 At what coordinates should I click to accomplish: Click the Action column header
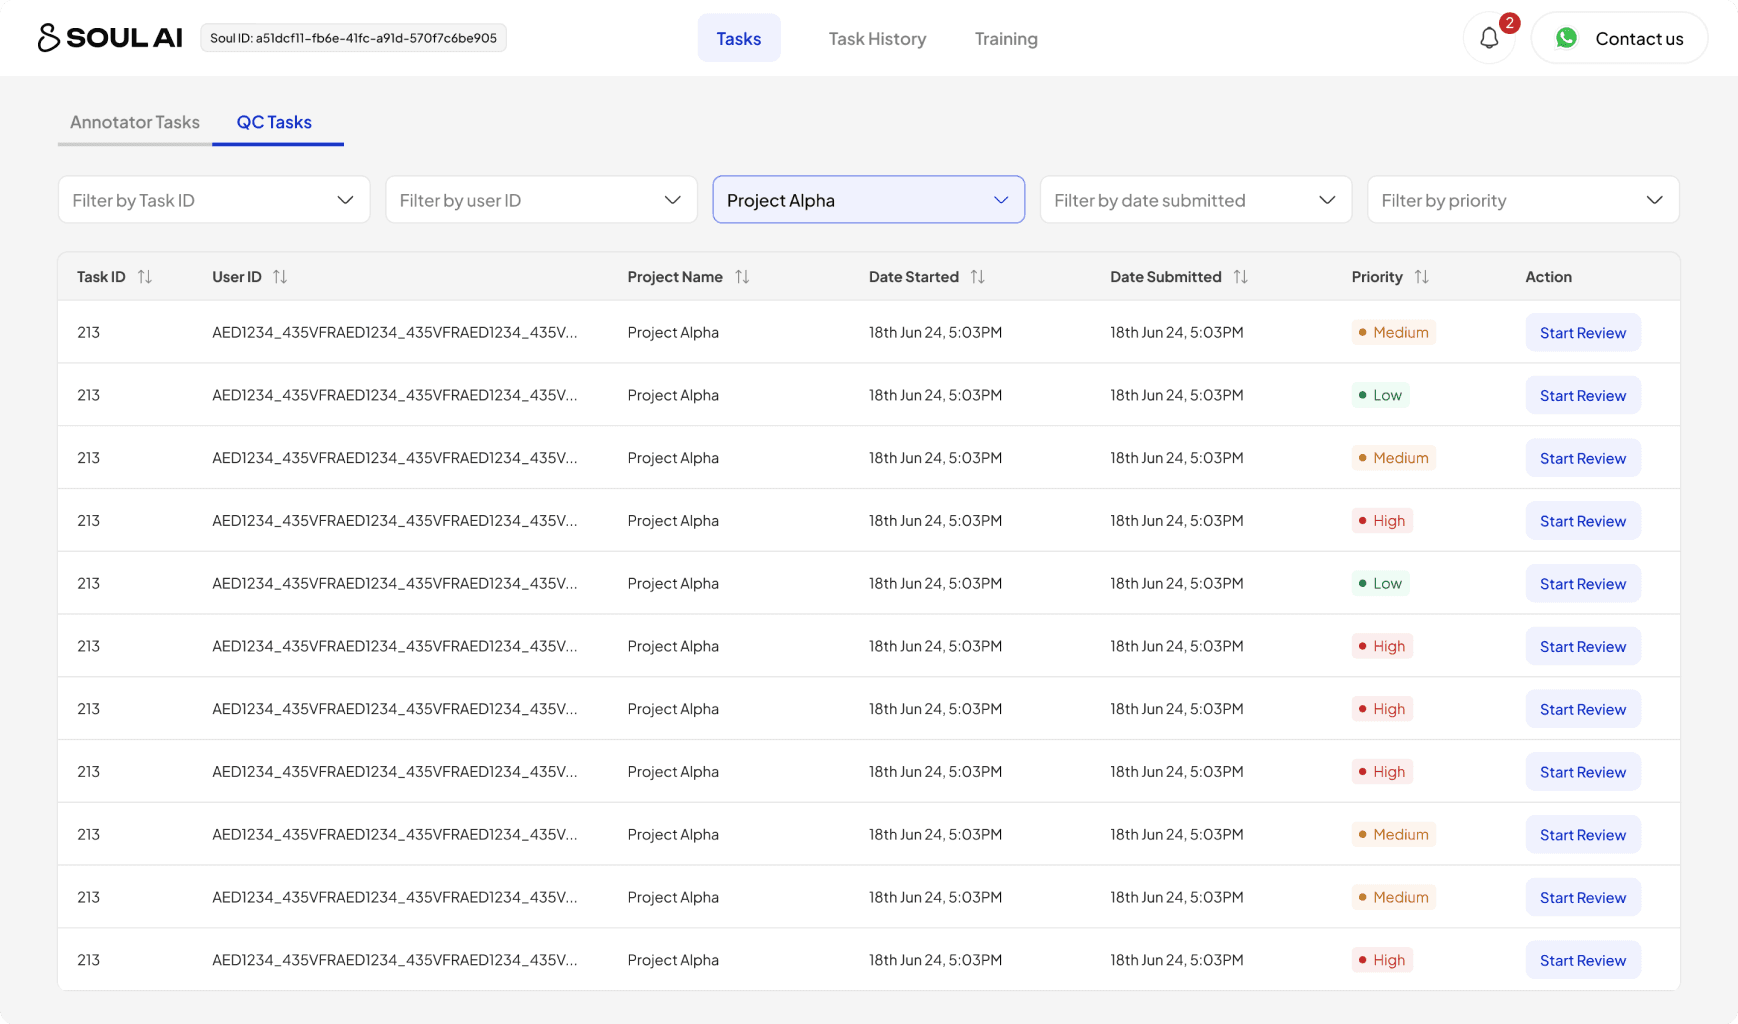tap(1548, 277)
